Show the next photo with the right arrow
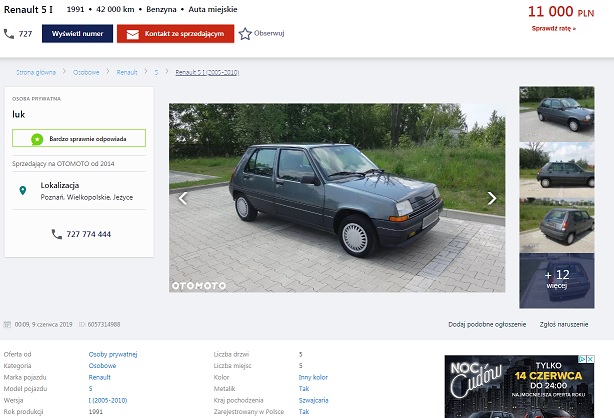 [x=492, y=198]
